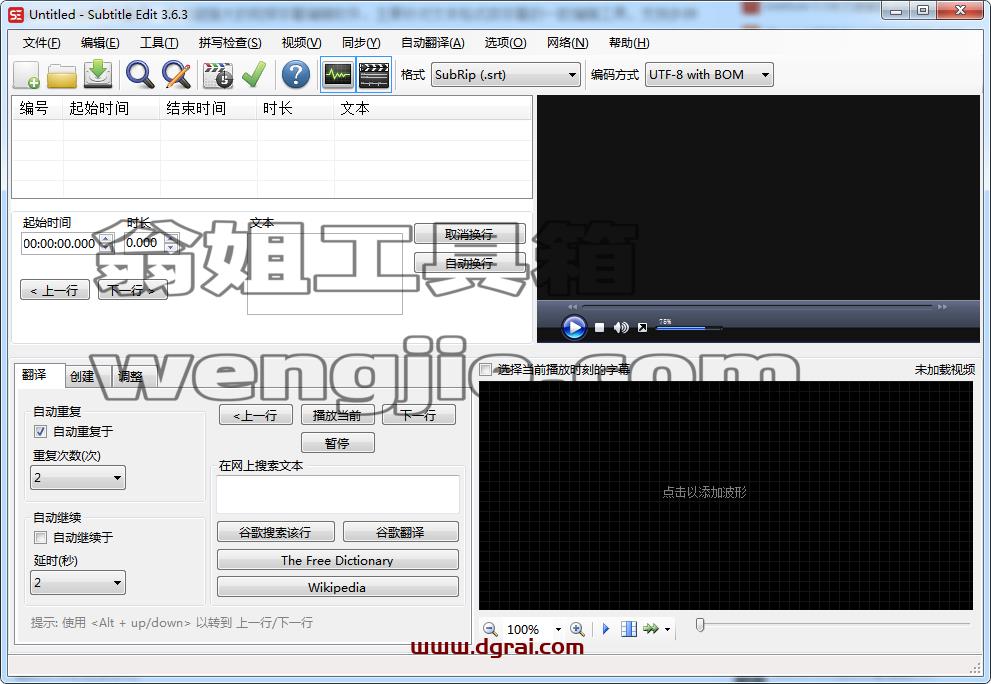
Task: Click the New subtitle file icon
Action: 27,75
